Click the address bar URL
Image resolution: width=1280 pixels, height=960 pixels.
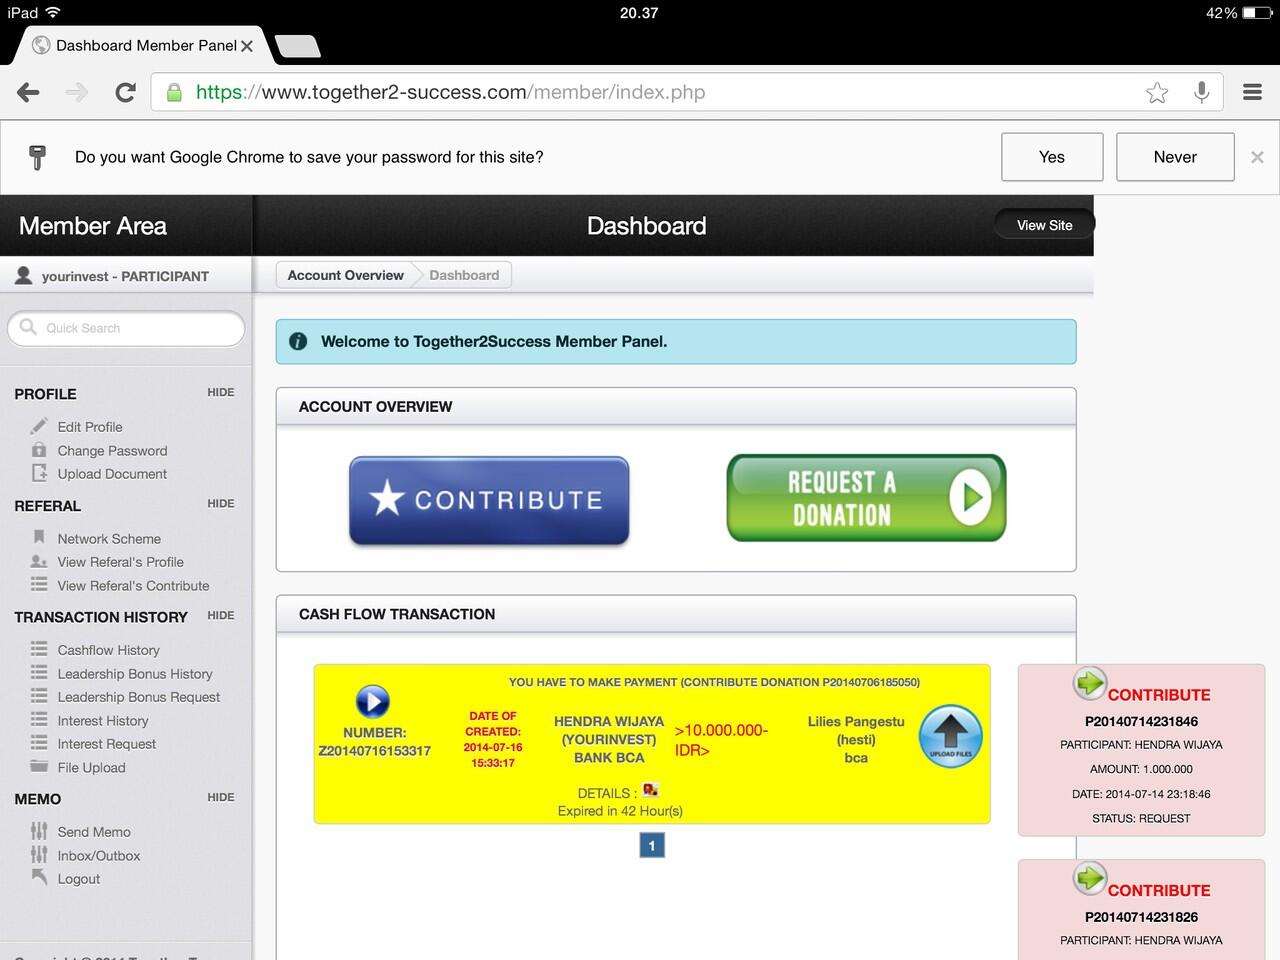(x=450, y=93)
